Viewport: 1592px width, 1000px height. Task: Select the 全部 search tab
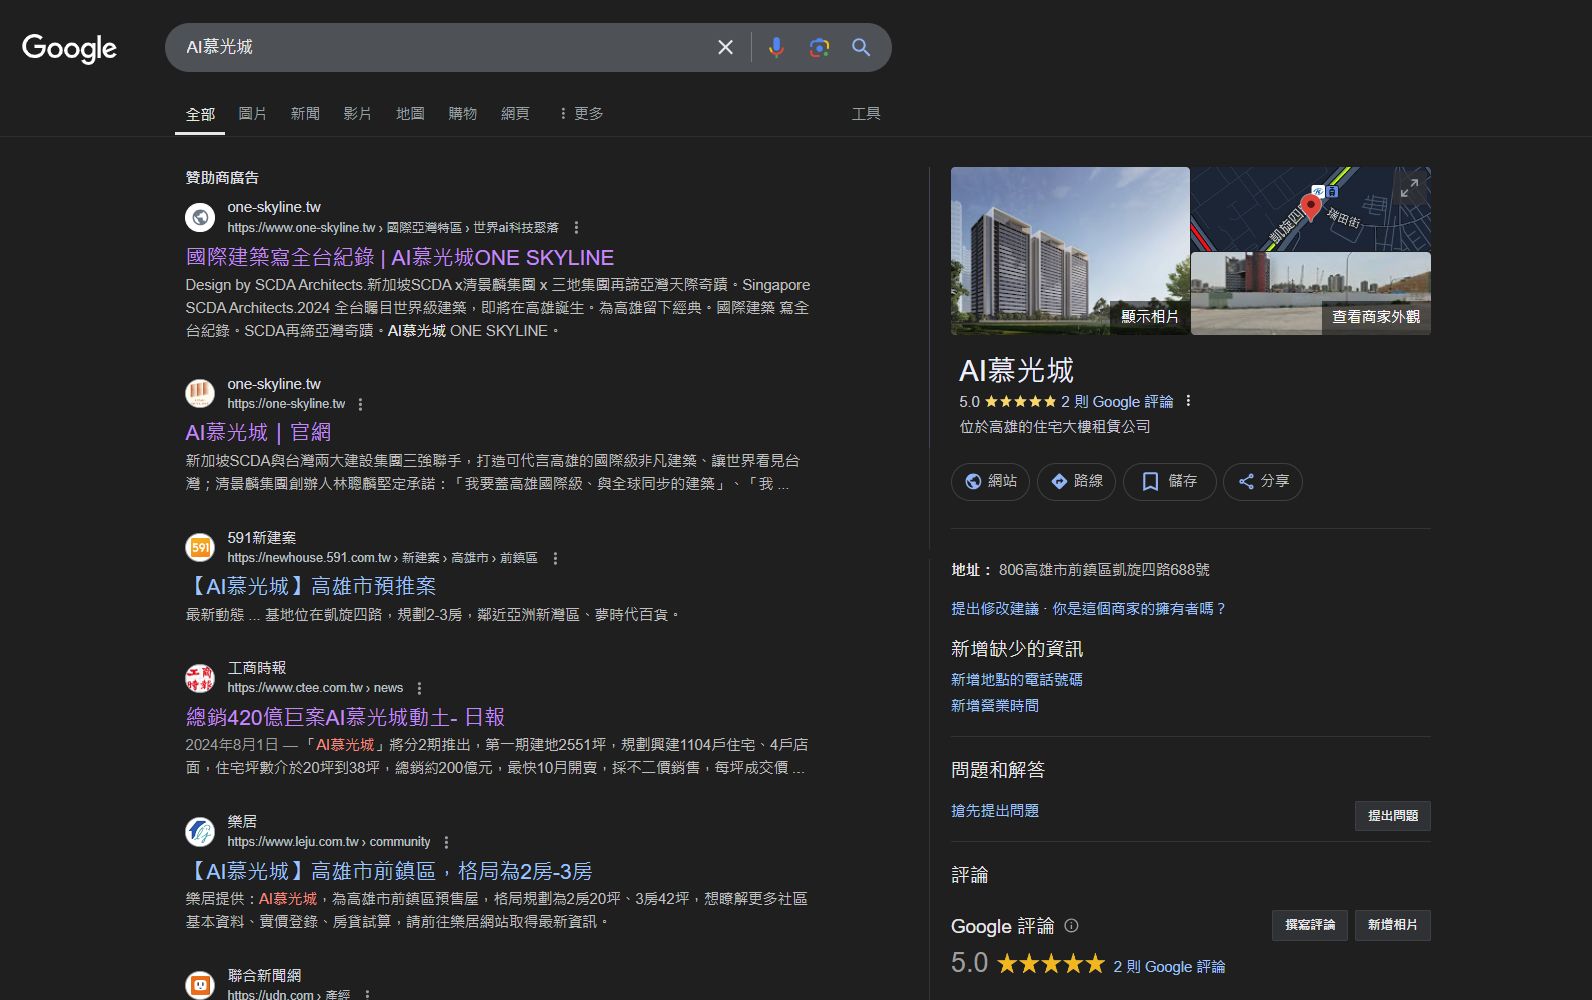(x=200, y=114)
